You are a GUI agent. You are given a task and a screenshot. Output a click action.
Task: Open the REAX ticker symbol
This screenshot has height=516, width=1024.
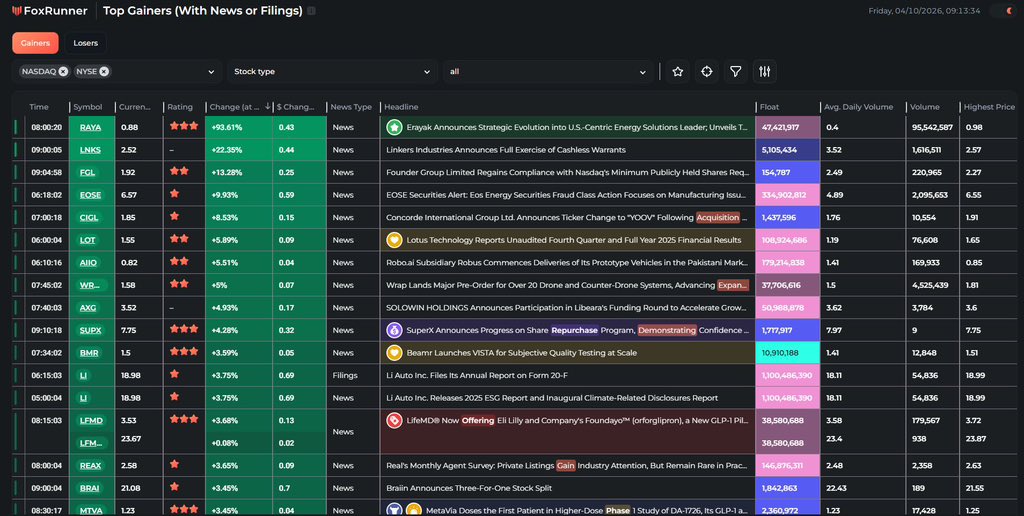90,466
